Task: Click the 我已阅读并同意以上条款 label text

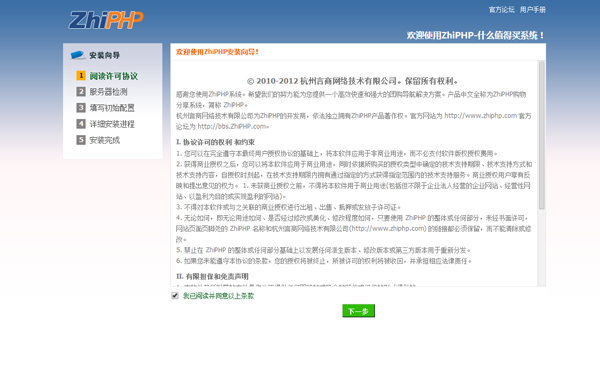Action: tap(218, 296)
